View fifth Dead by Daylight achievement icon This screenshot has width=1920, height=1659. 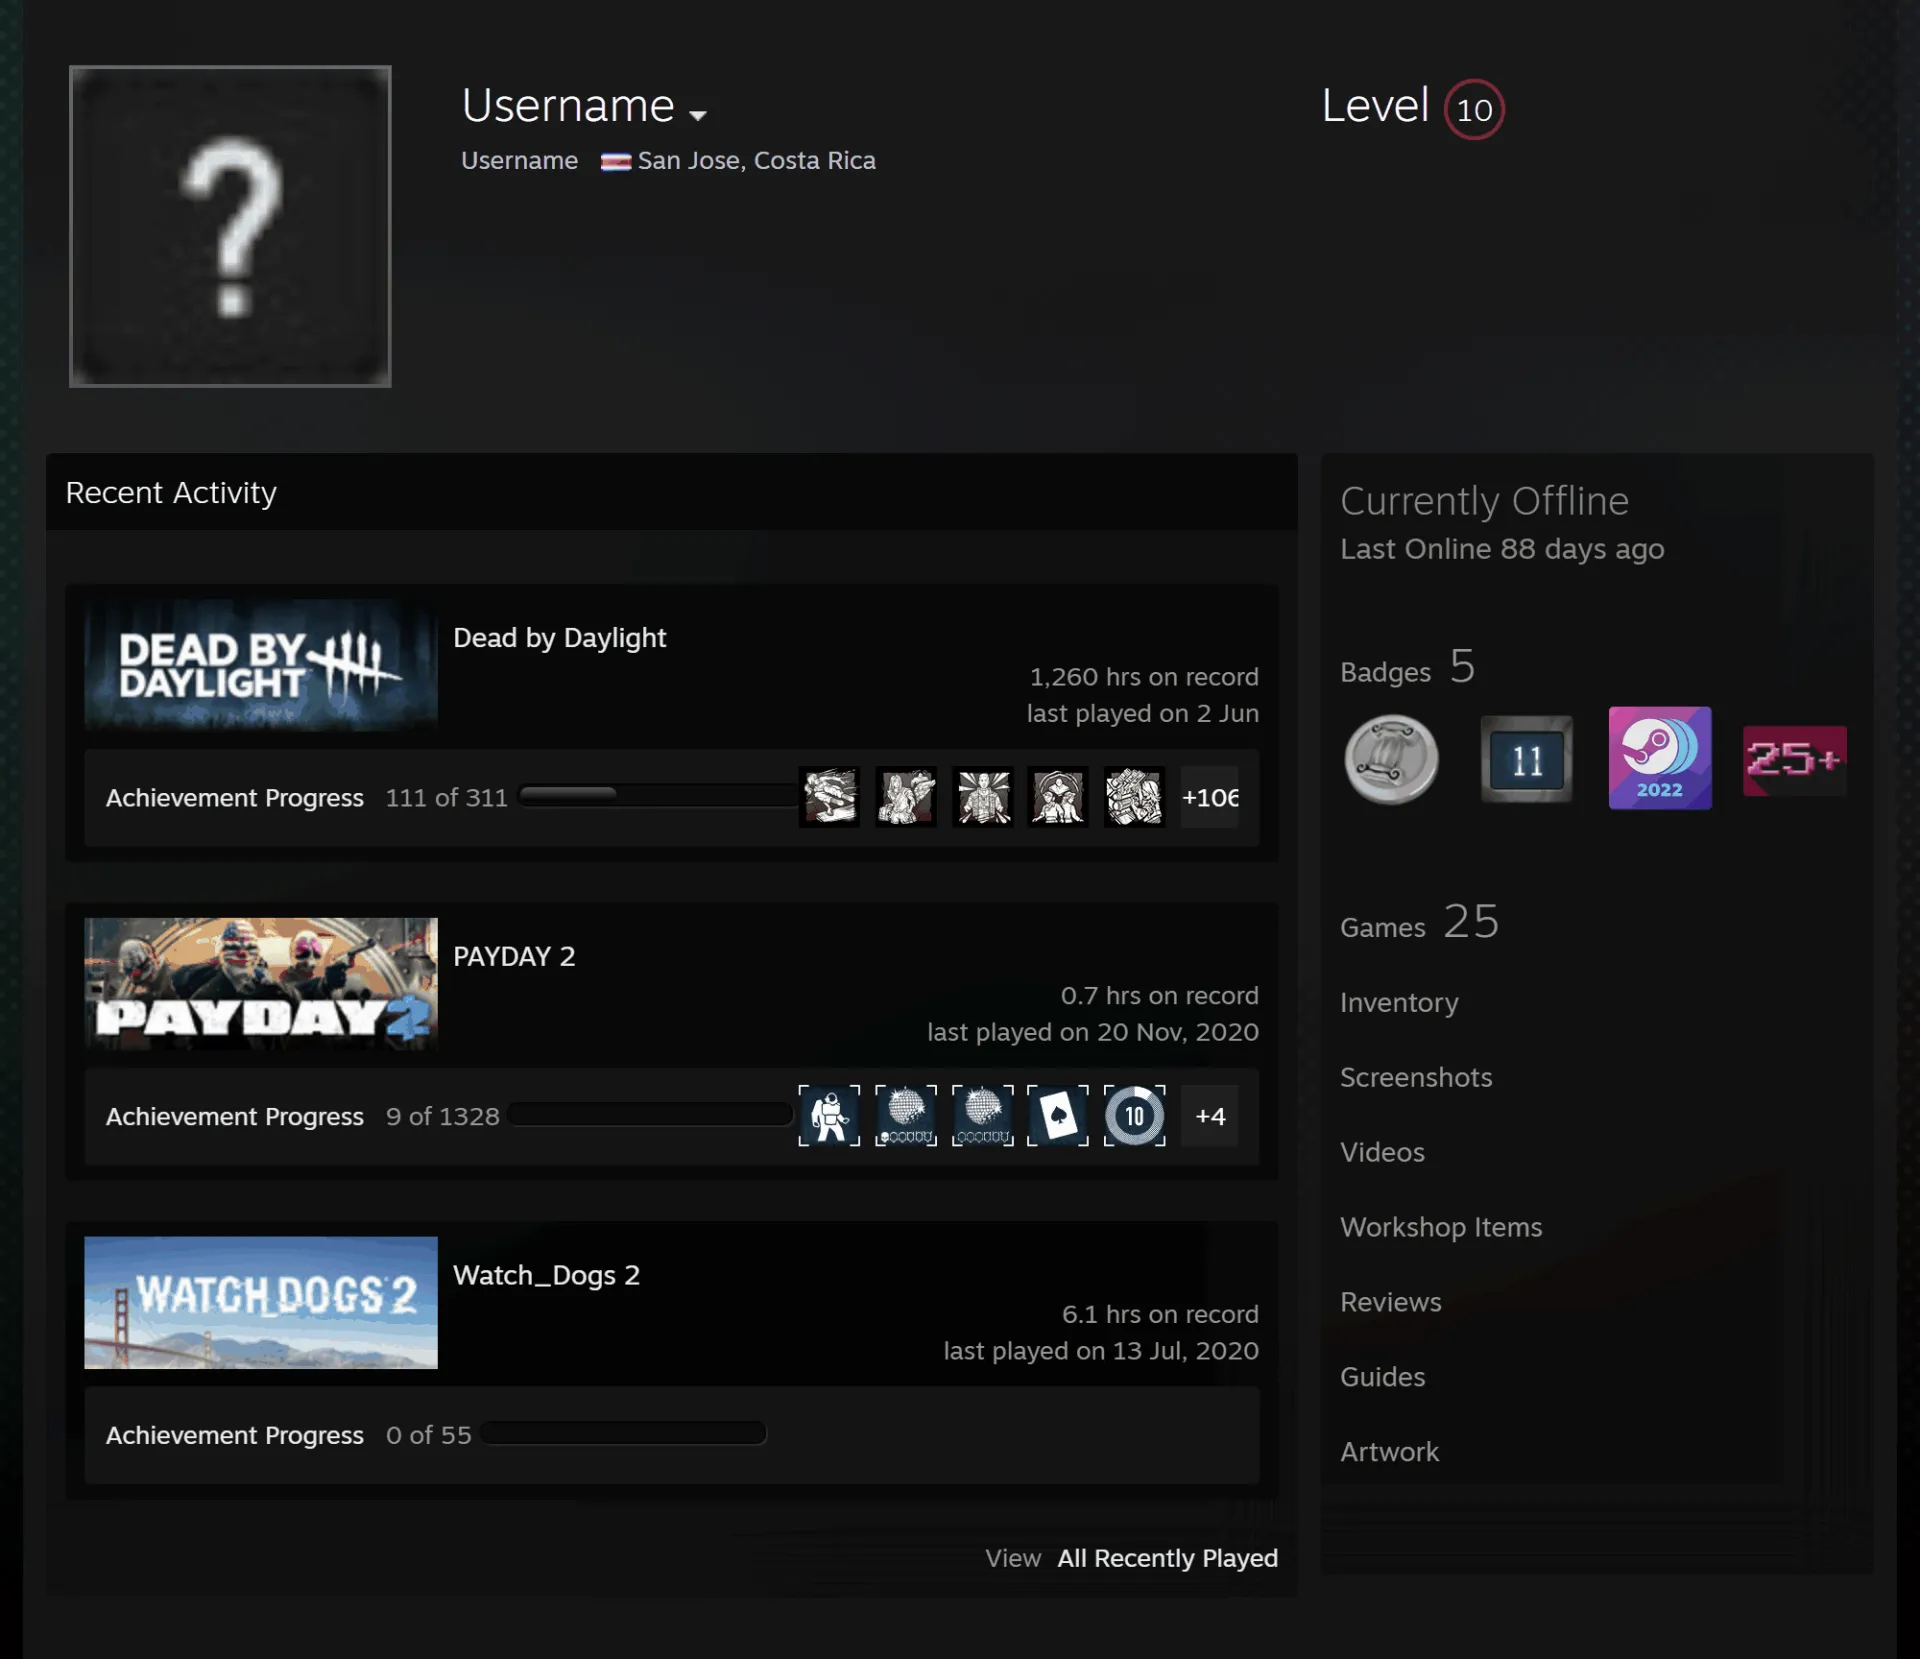(x=1134, y=797)
